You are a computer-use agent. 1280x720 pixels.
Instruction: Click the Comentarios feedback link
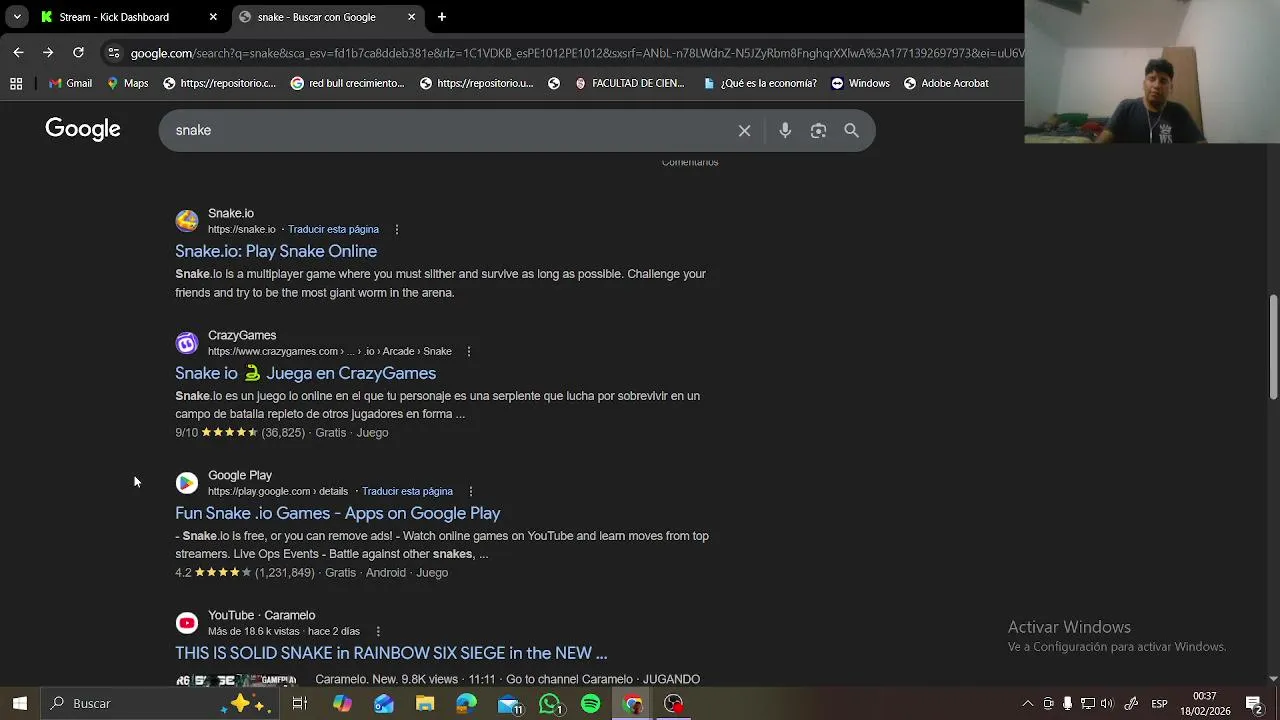click(x=690, y=162)
